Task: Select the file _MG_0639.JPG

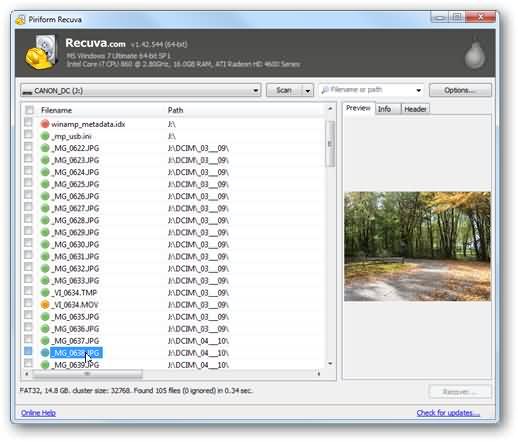Action: [77, 365]
